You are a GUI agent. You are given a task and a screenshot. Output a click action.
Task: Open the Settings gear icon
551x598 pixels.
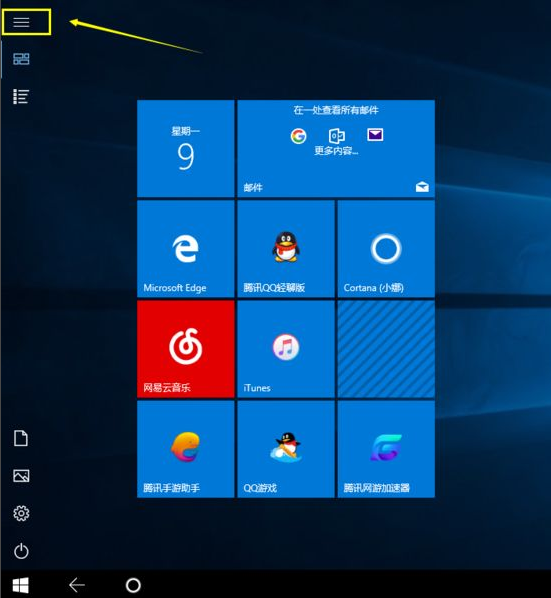click(21, 513)
